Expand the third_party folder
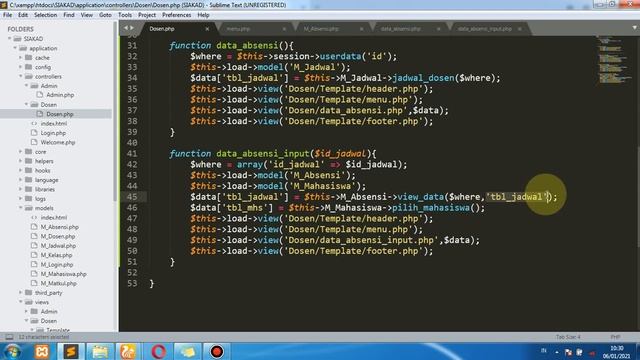Image resolution: width=640 pixels, height=360 pixels. tap(21, 293)
